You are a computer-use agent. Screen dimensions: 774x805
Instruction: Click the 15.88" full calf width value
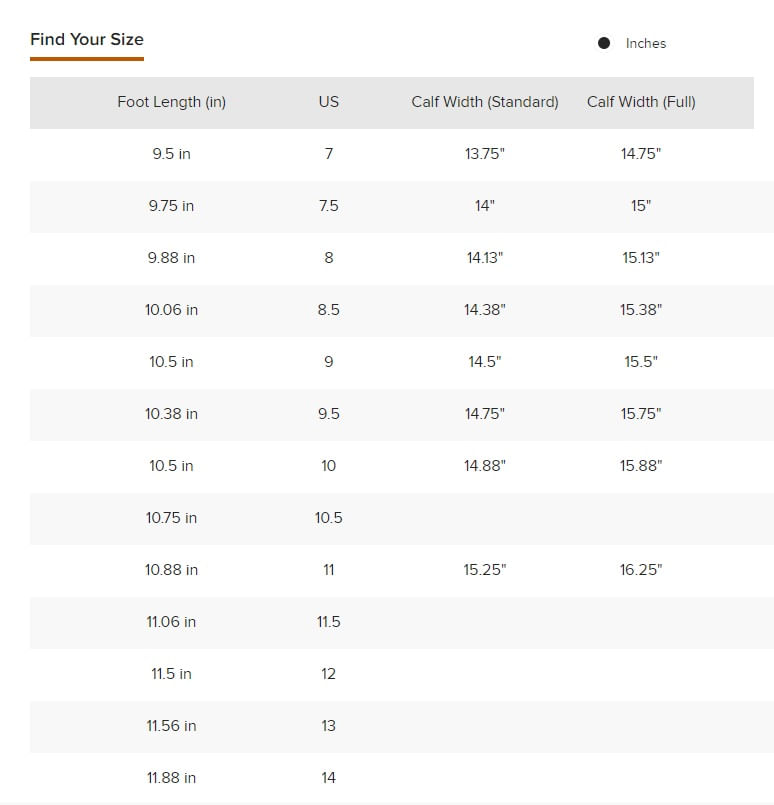click(641, 466)
